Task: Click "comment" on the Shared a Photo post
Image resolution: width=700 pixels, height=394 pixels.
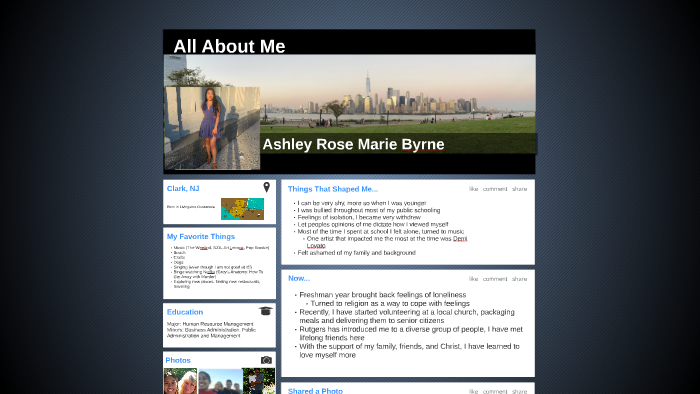Action: tap(495, 391)
